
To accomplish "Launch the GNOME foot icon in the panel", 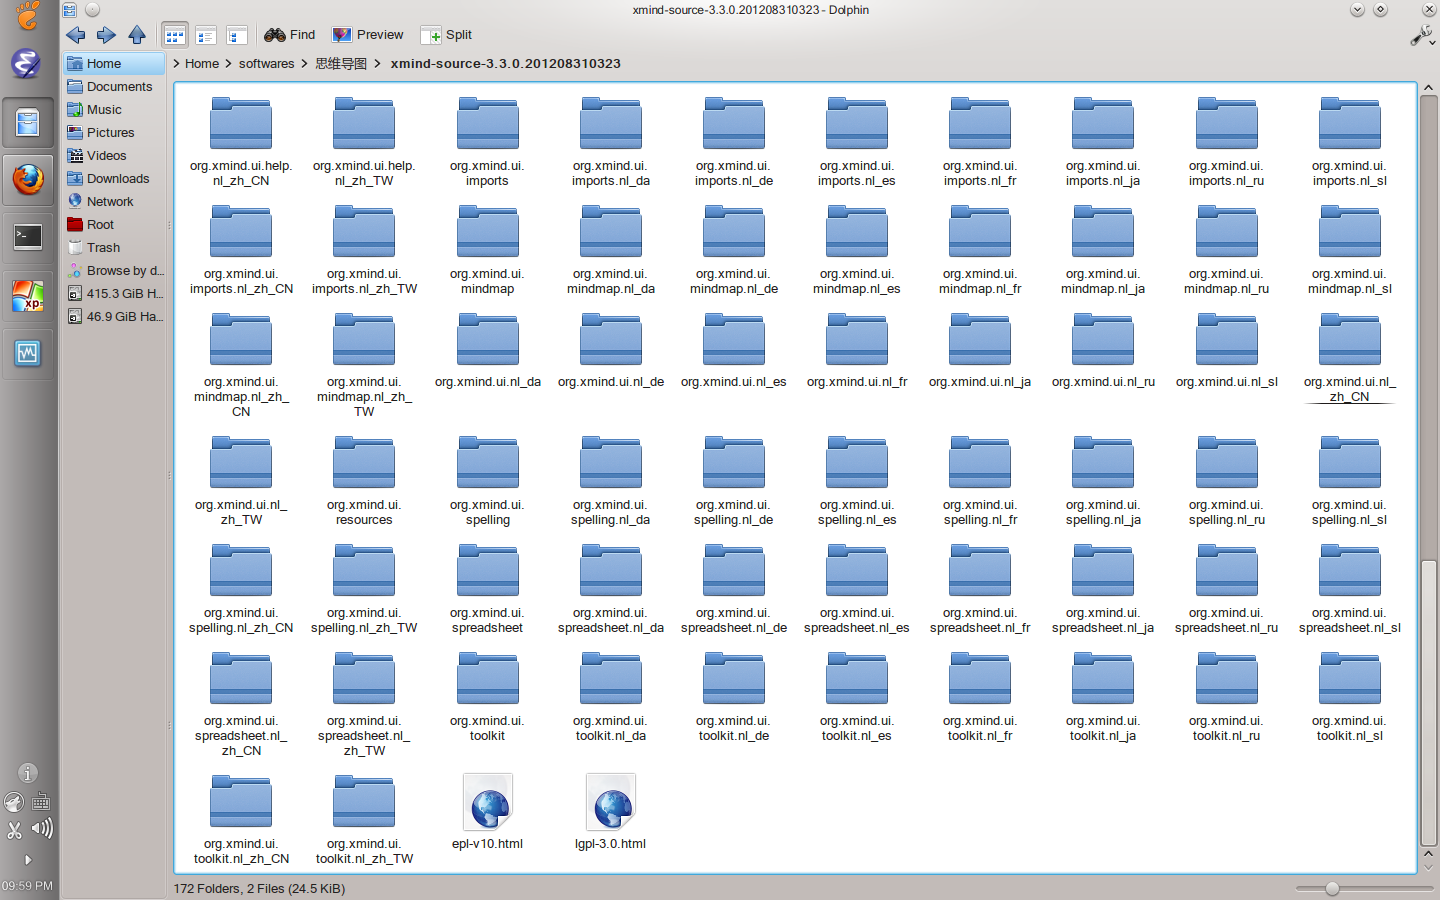I will [x=28, y=16].
